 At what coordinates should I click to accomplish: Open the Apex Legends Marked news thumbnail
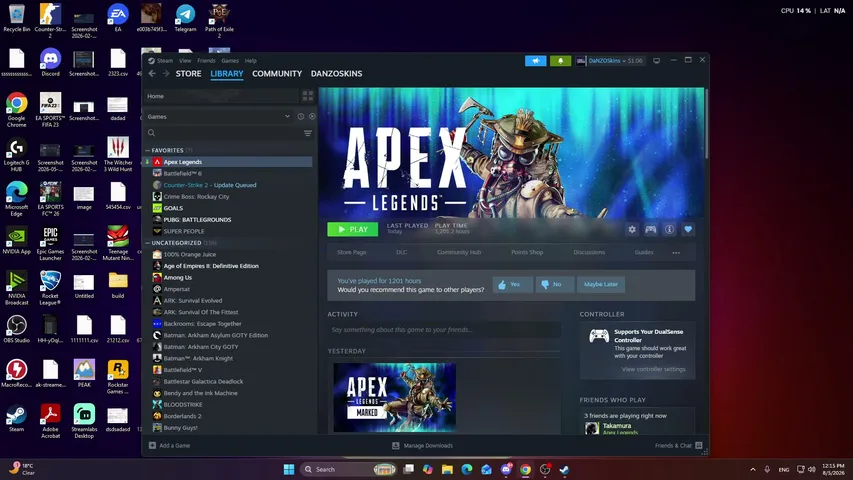coord(394,398)
